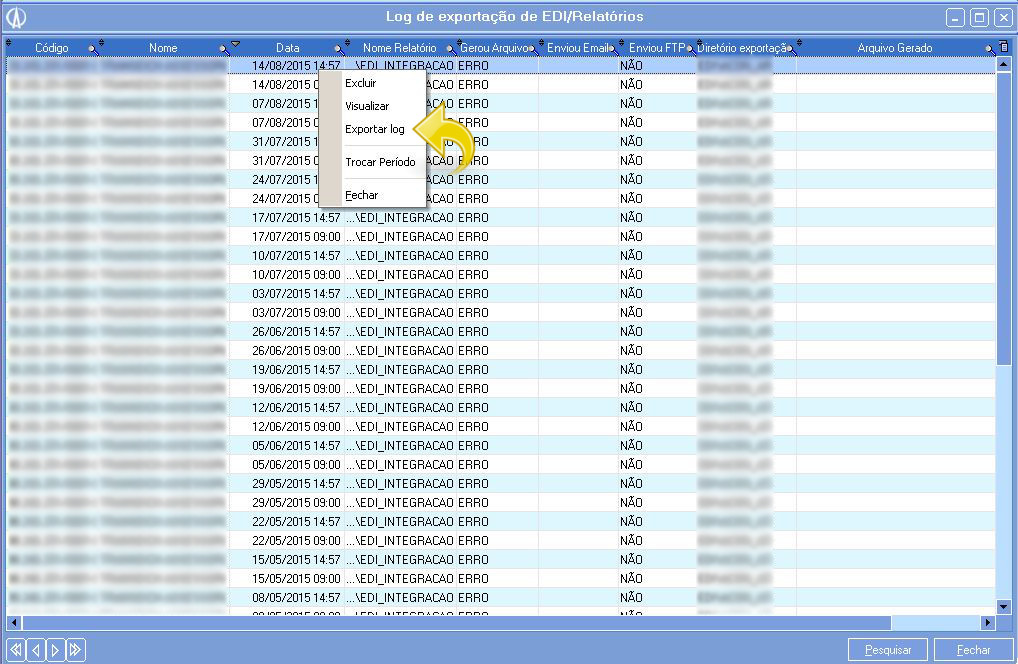1018x664 pixels.
Task: Choose Exportar log from the context menu
Action: pyautogui.click(x=375, y=129)
